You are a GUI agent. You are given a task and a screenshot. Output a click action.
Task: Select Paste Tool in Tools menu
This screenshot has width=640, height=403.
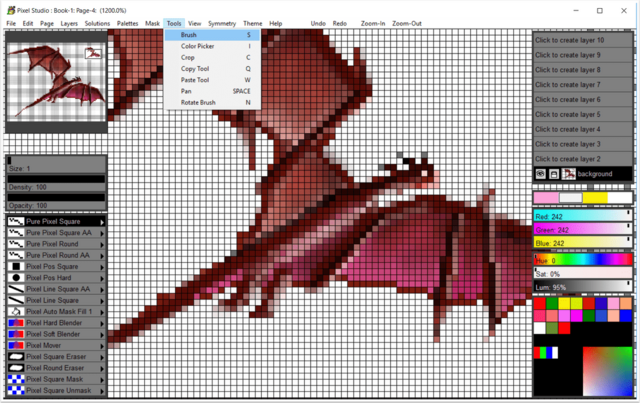[x=212, y=80]
